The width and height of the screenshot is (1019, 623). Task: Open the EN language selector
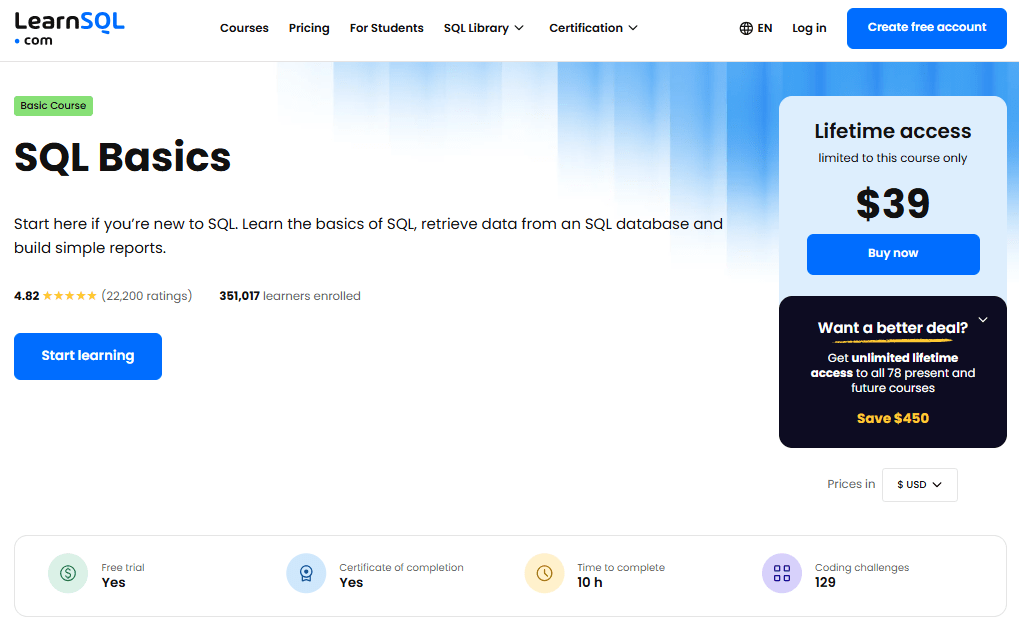[x=756, y=28]
